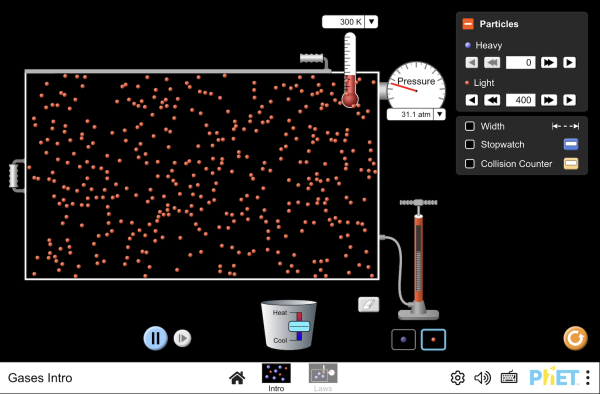Switch to the Laws screen tab
600x394 pixels.
tap(323, 378)
